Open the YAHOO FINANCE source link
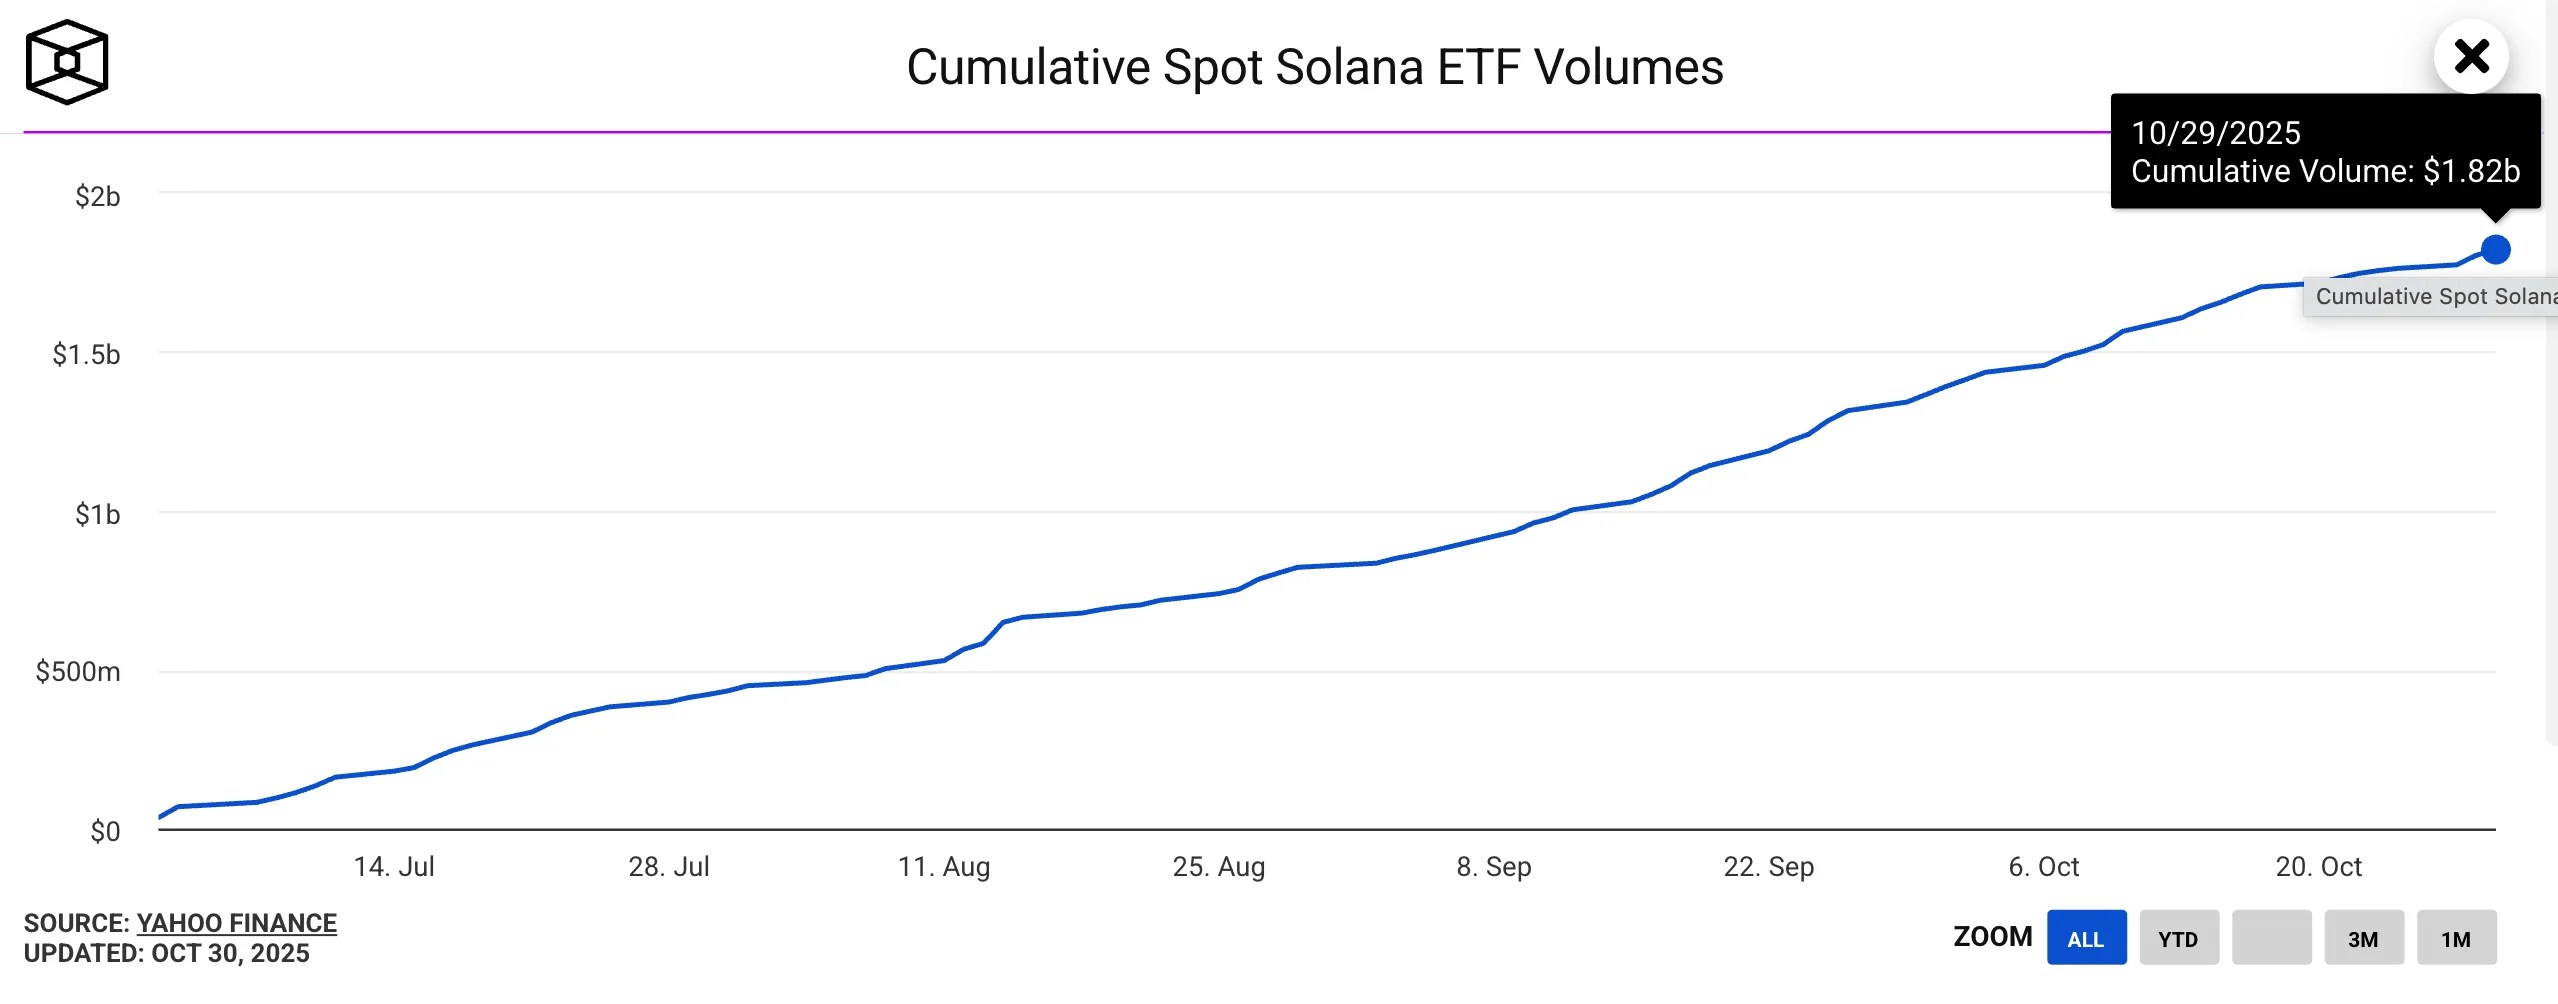 pos(237,923)
